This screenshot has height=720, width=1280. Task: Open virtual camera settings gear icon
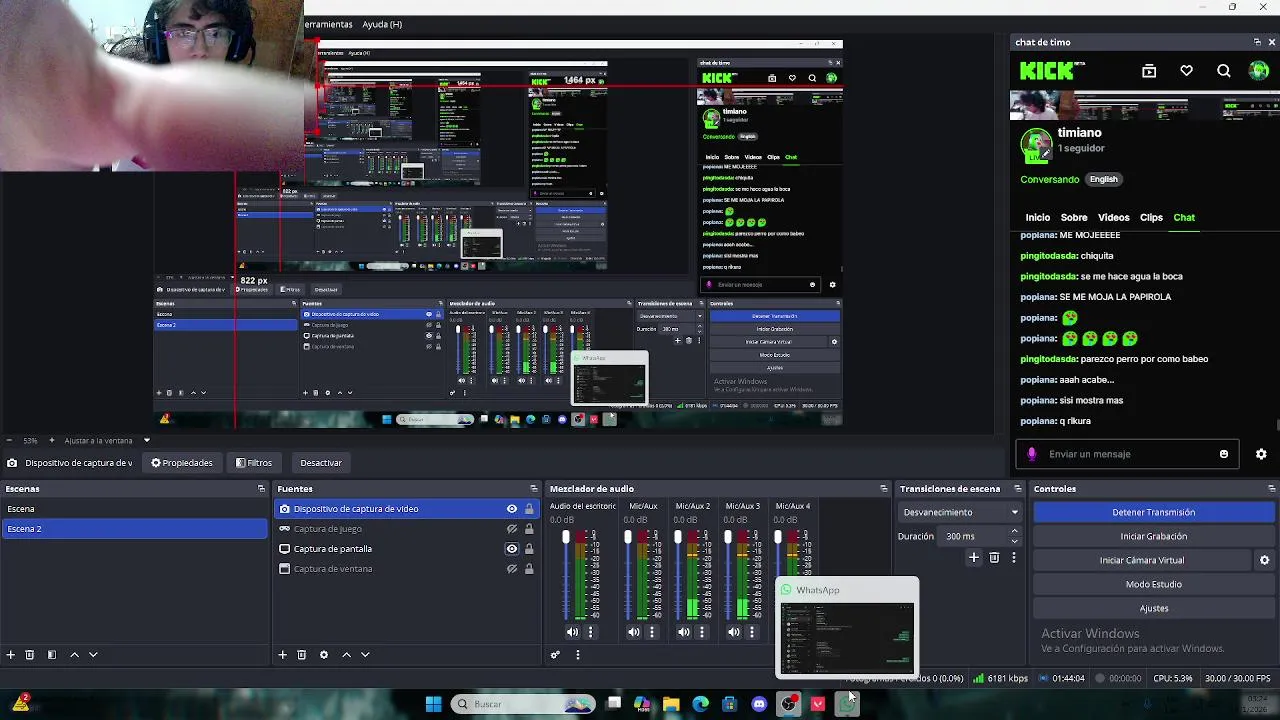[x=1264, y=560]
